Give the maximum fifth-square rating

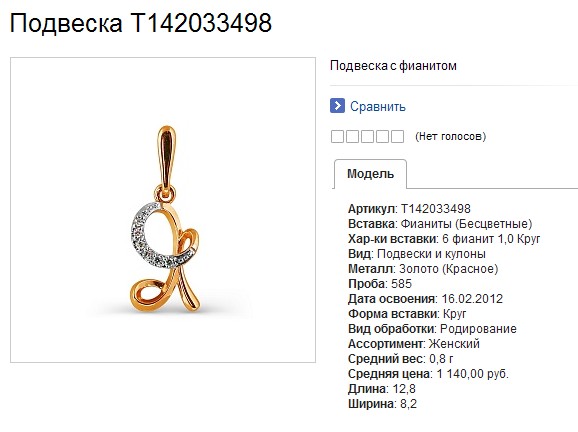[x=397, y=136]
